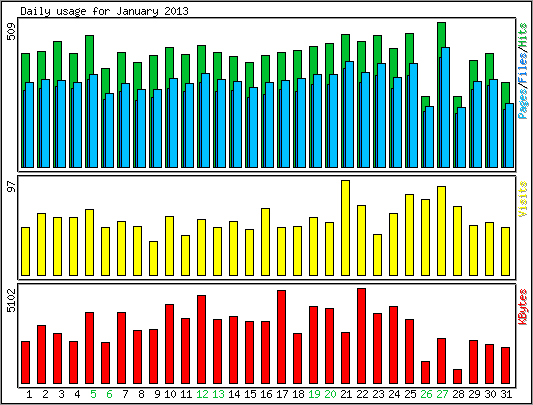Select the yellow Visits bar for day 1
Viewport: 533px width, 405px height.
click(x=25, y=251)
